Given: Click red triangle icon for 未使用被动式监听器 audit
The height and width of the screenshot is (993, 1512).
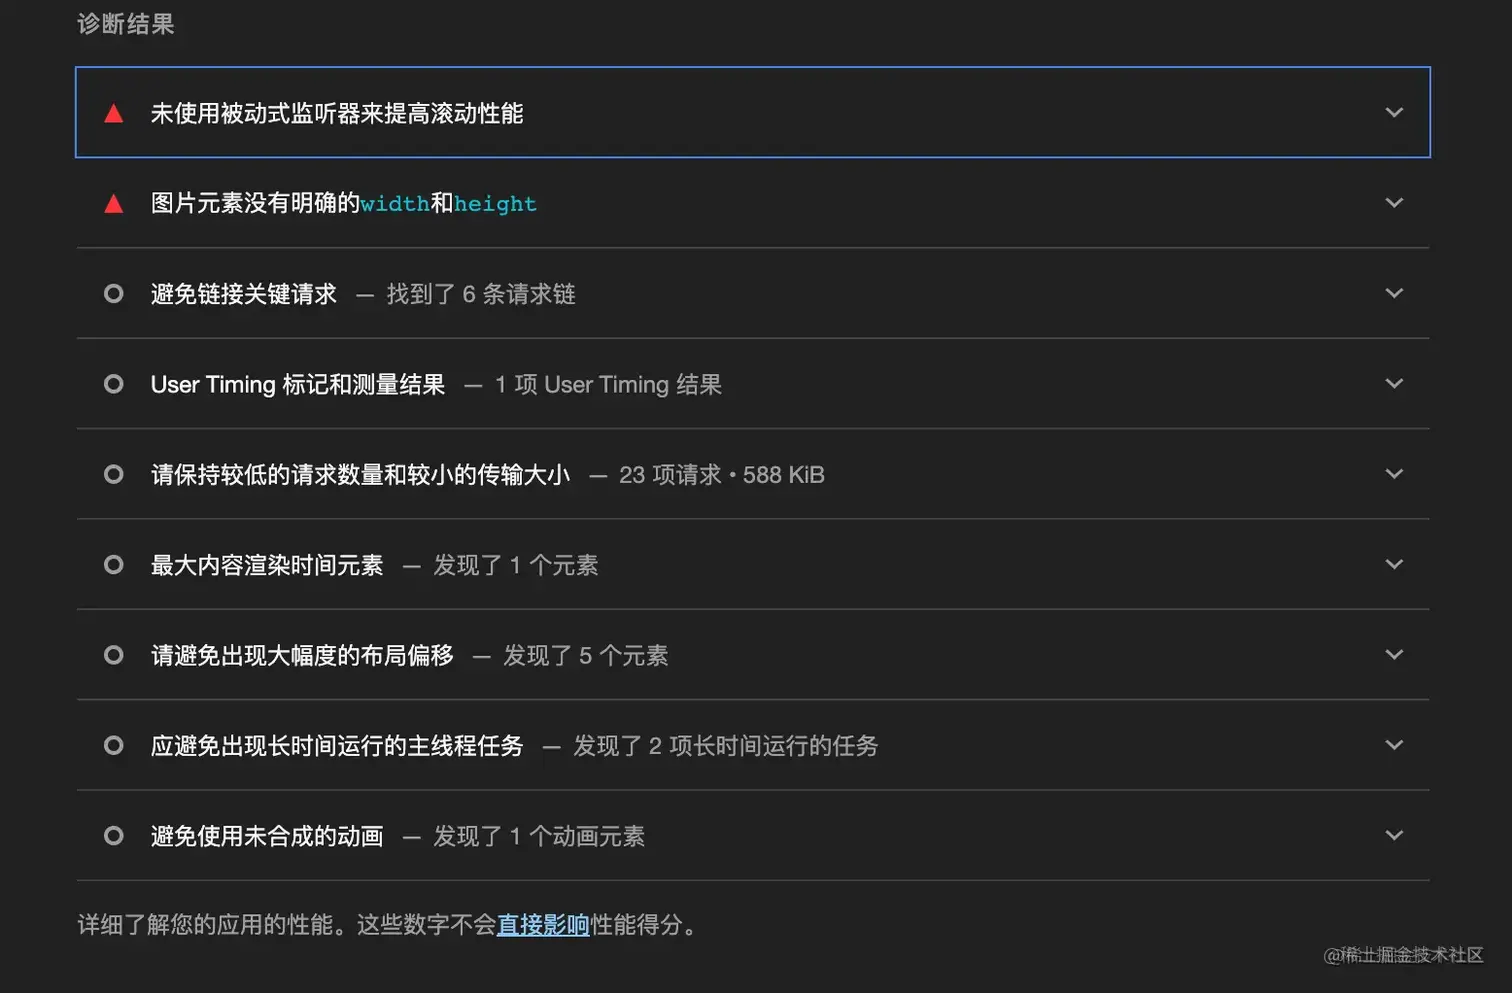Looking at the screenshot, I should tap(114, 113).
